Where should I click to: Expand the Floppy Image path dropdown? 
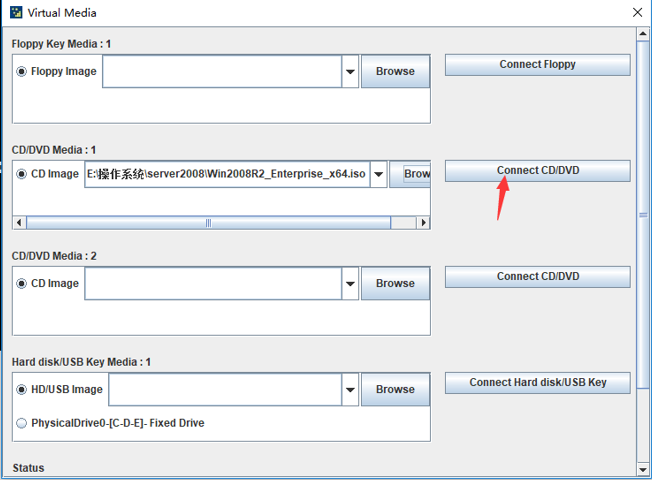350,72
